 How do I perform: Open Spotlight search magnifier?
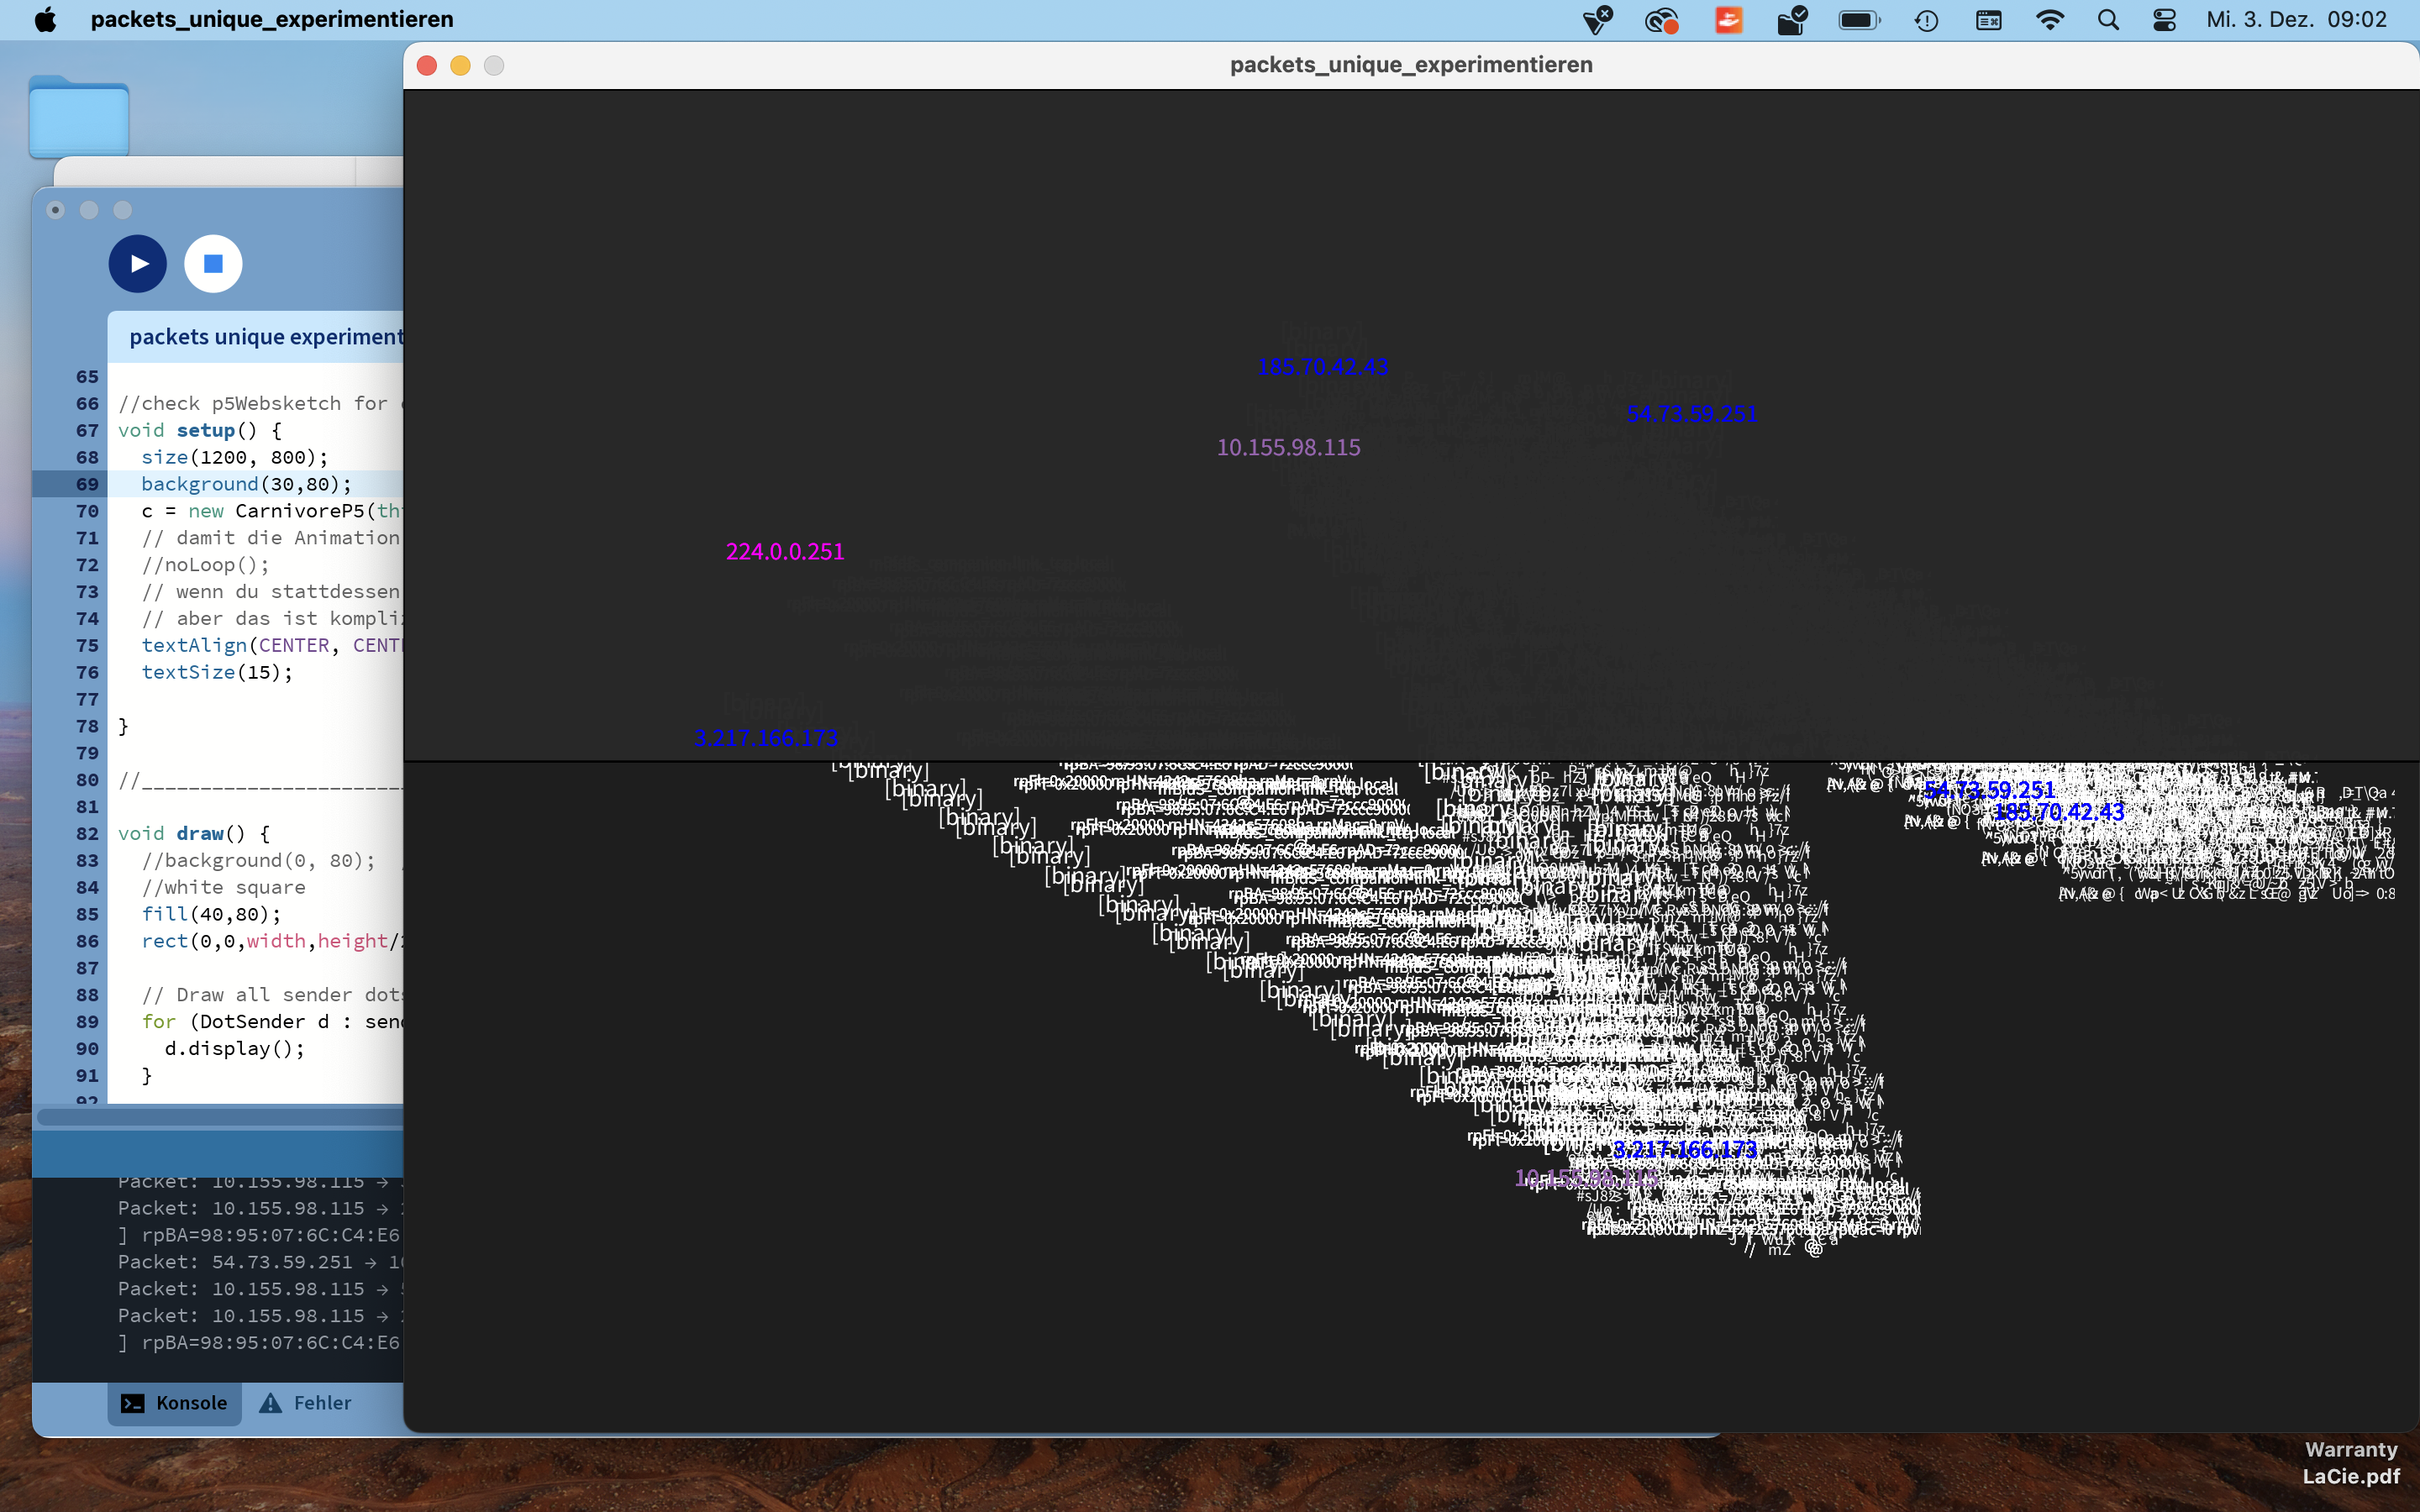(2108, 20)
